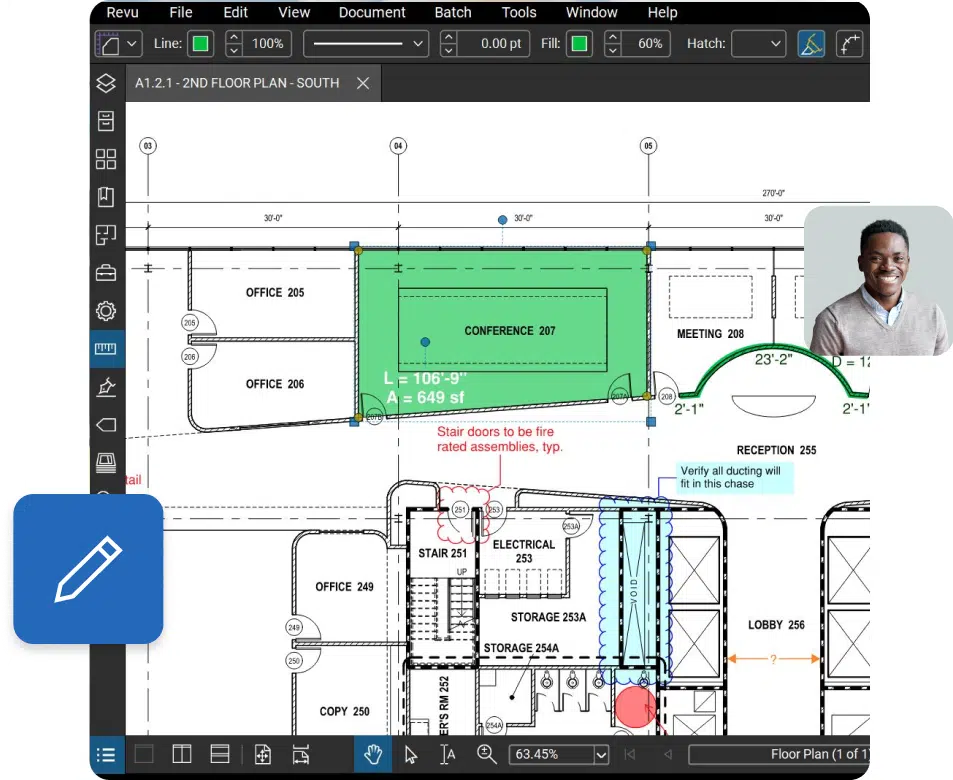Open the Tool Chest briefcase icon
The image size is (953, 780).
point(106,273)
